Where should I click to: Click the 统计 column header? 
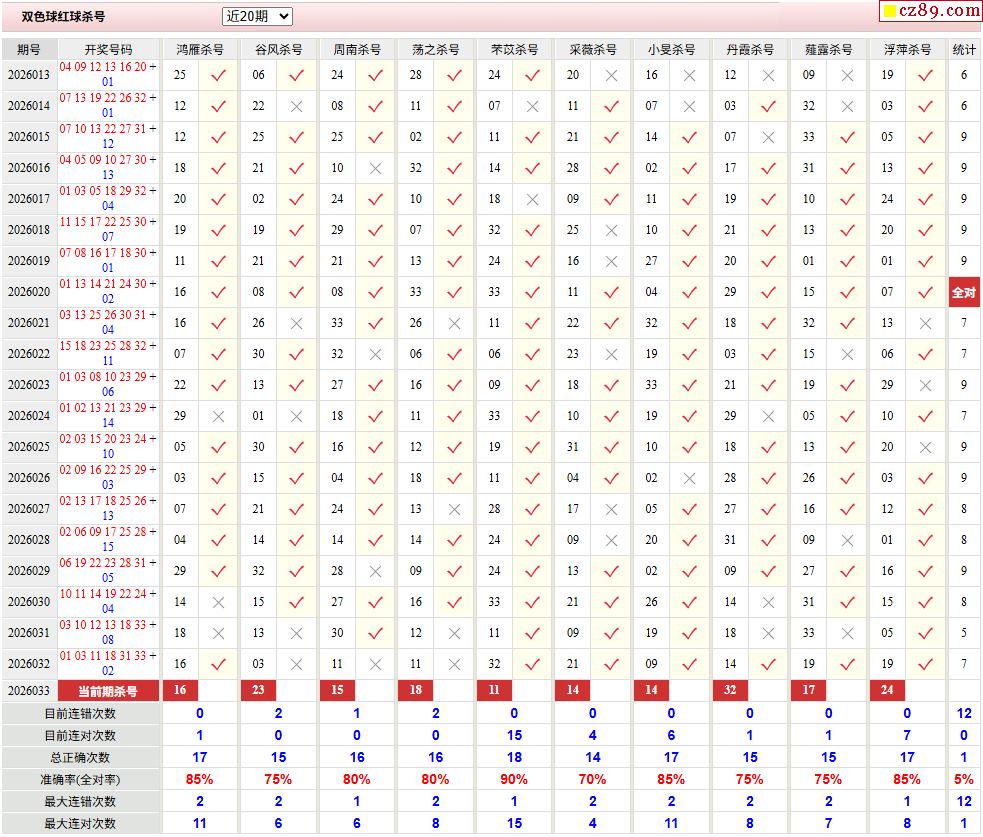coord(964,49)
